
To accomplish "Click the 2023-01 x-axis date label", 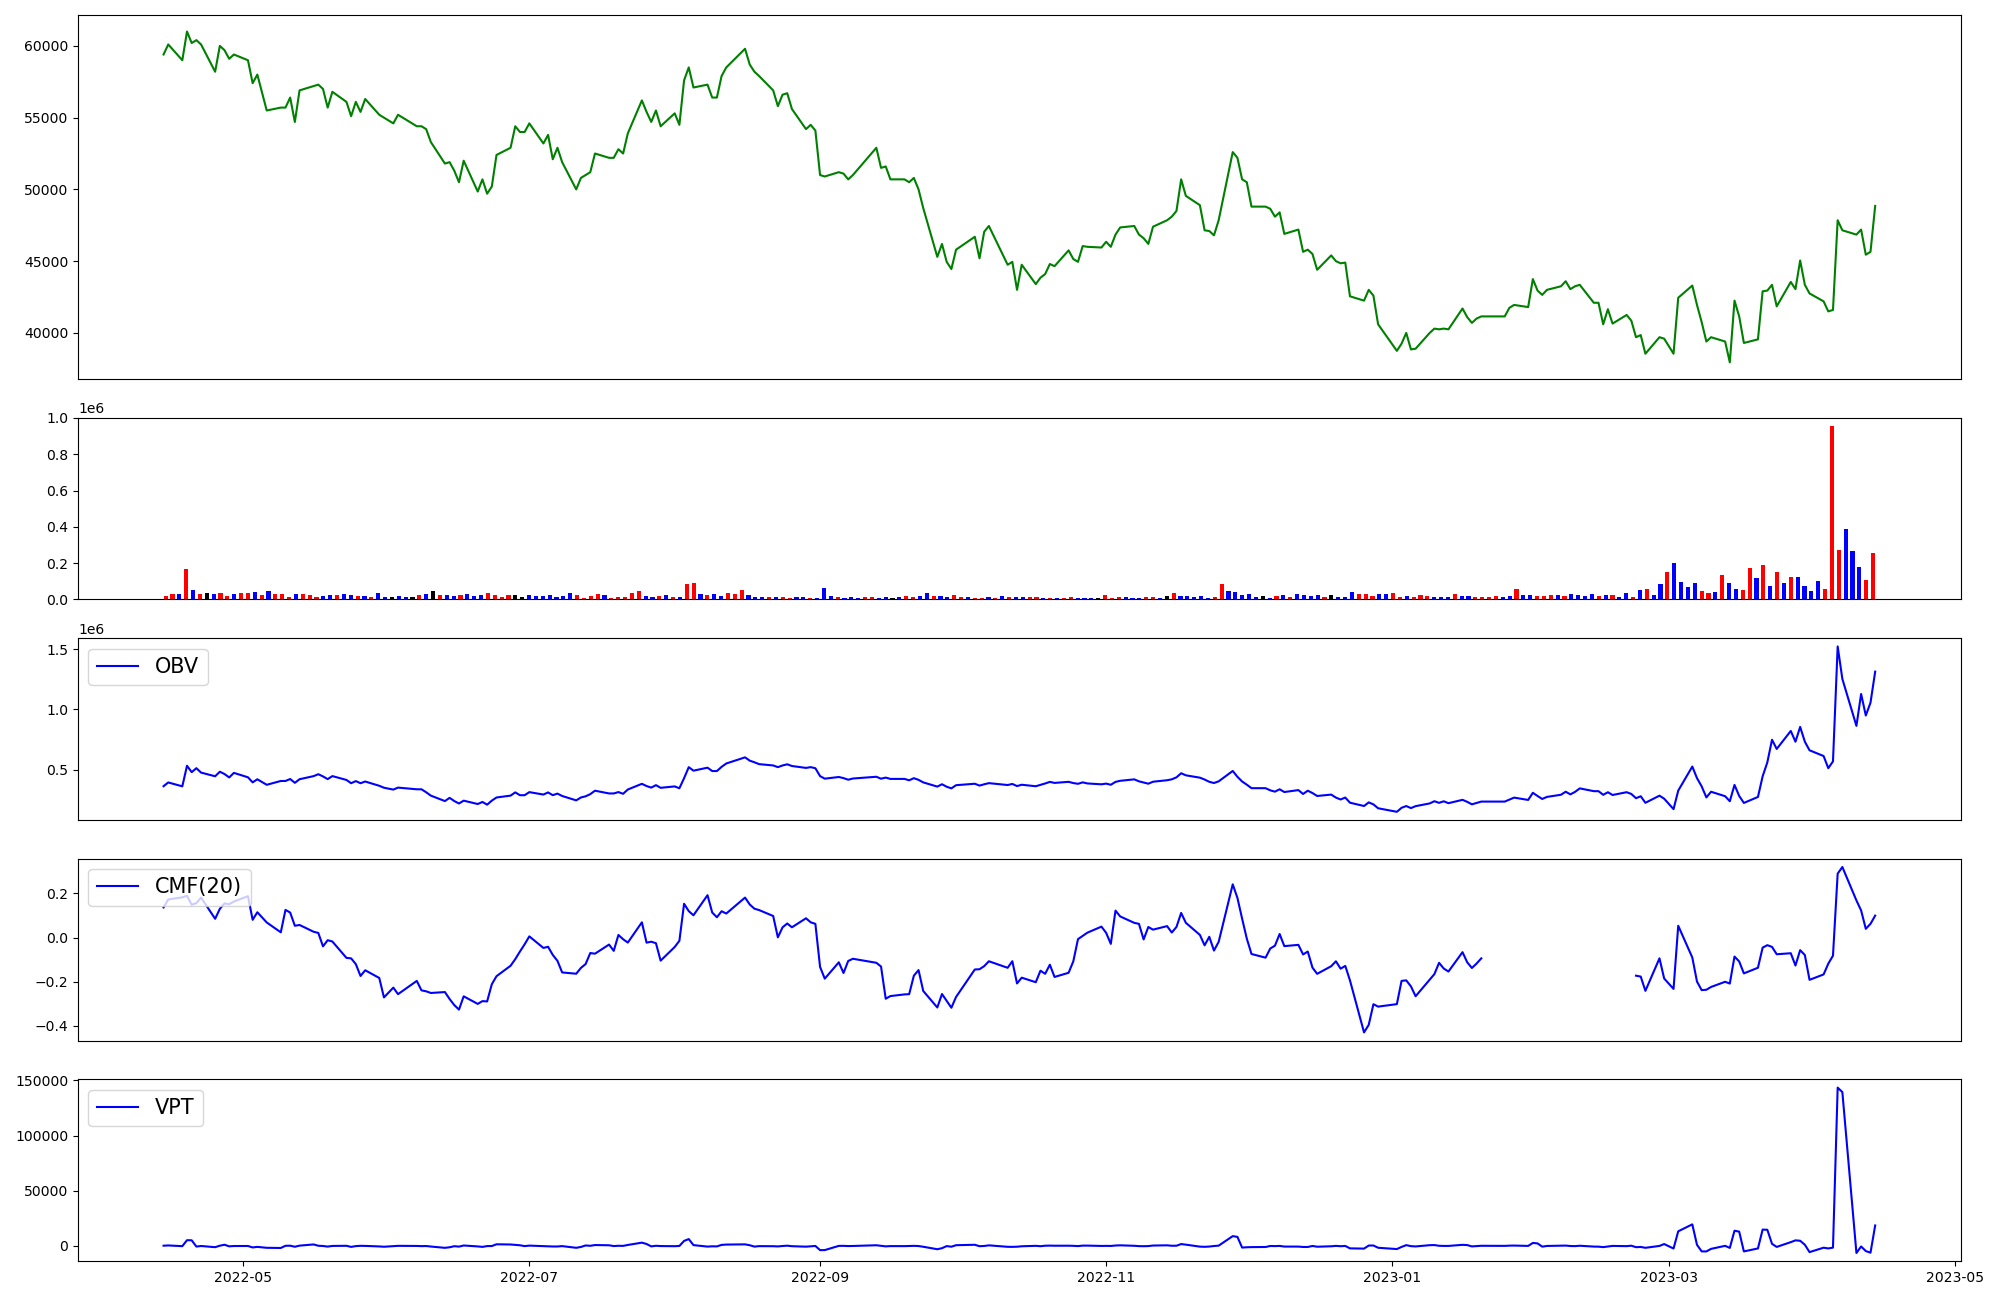I will (1392, 1276).
